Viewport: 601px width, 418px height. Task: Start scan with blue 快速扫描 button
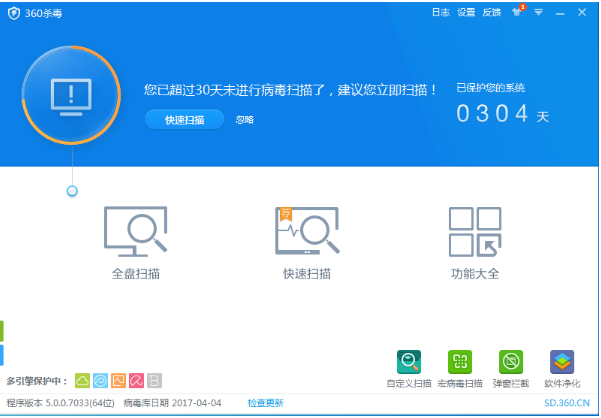[184, 120]
